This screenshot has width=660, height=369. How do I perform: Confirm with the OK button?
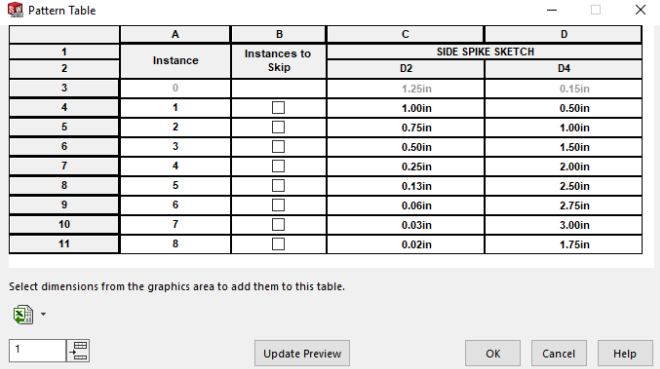pos(493,353)
